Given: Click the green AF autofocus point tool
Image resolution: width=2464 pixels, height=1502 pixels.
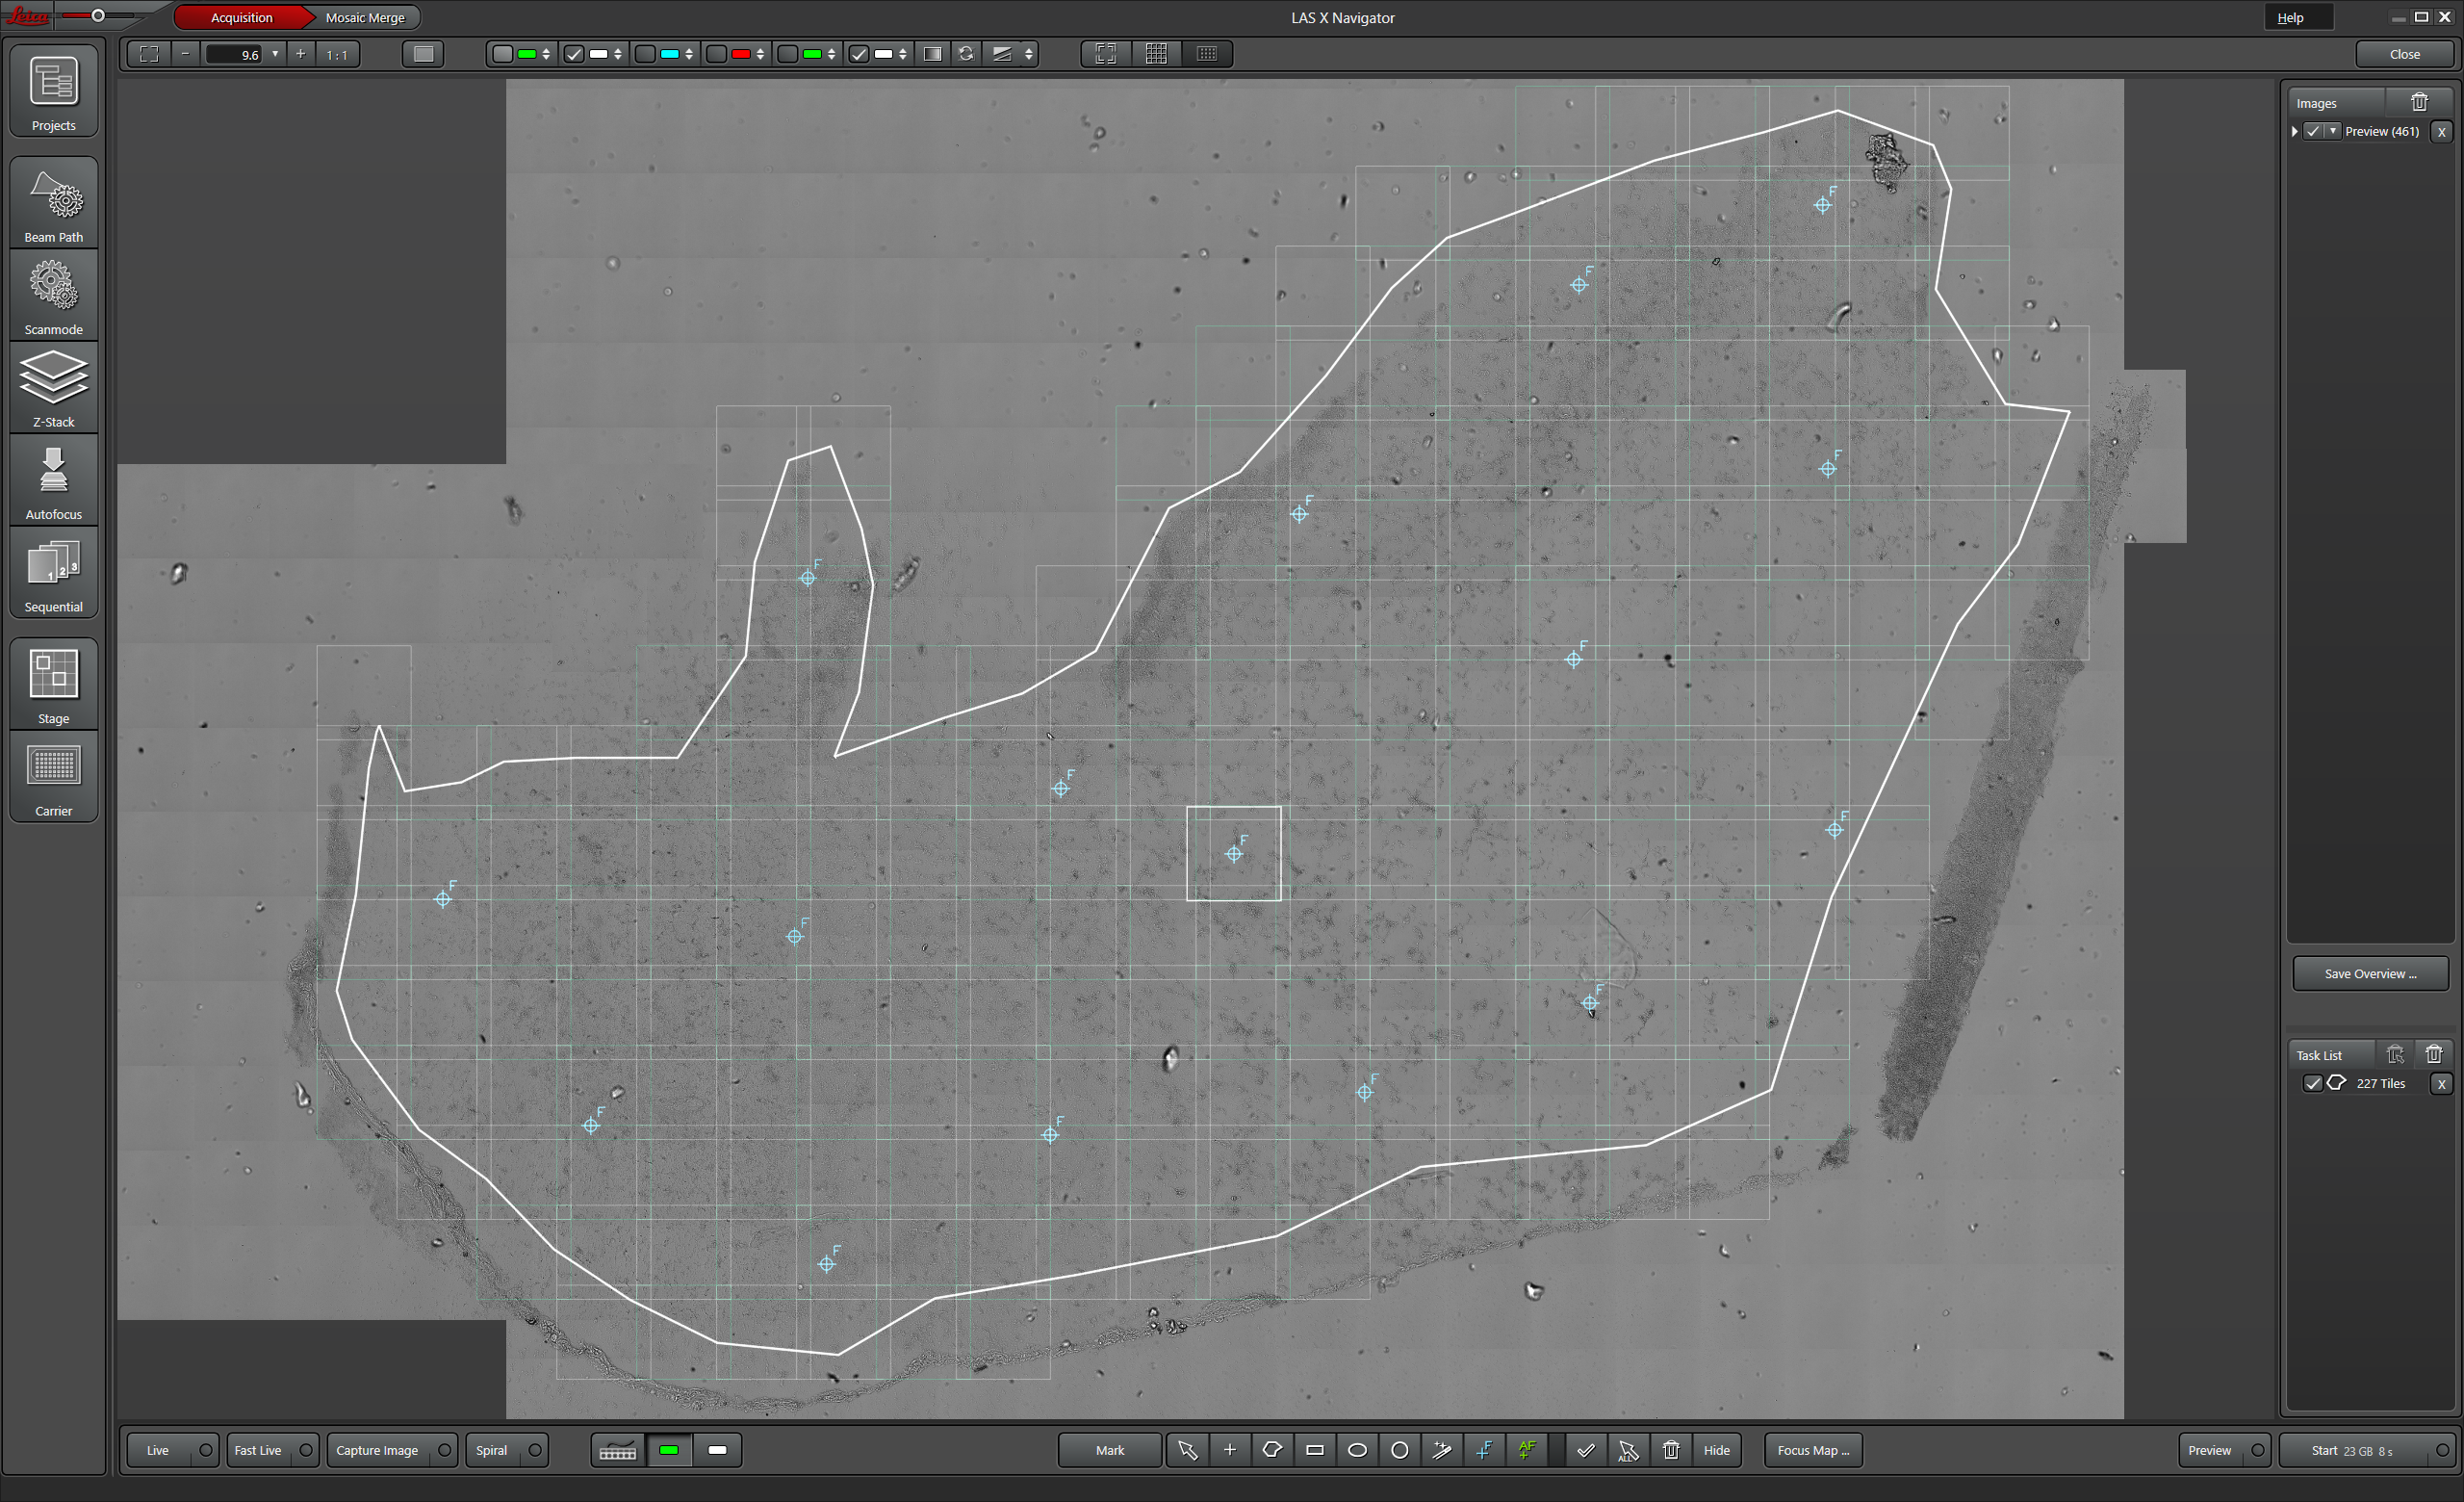Looking at the screenshot, I should click(1527, 1450).
